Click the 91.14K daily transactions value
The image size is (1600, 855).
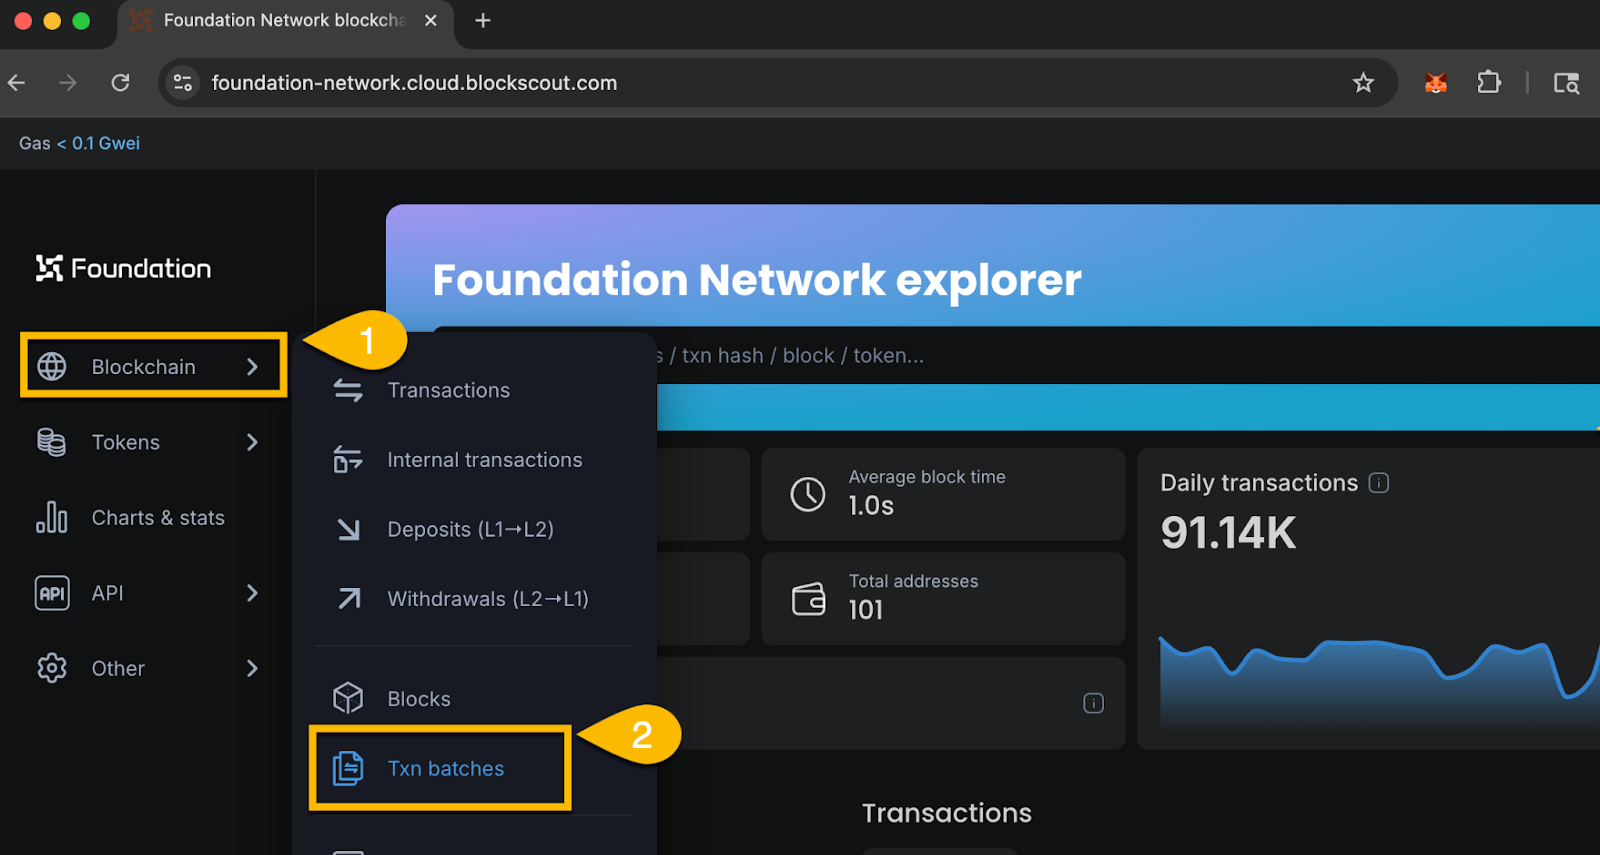[1228, 533]
